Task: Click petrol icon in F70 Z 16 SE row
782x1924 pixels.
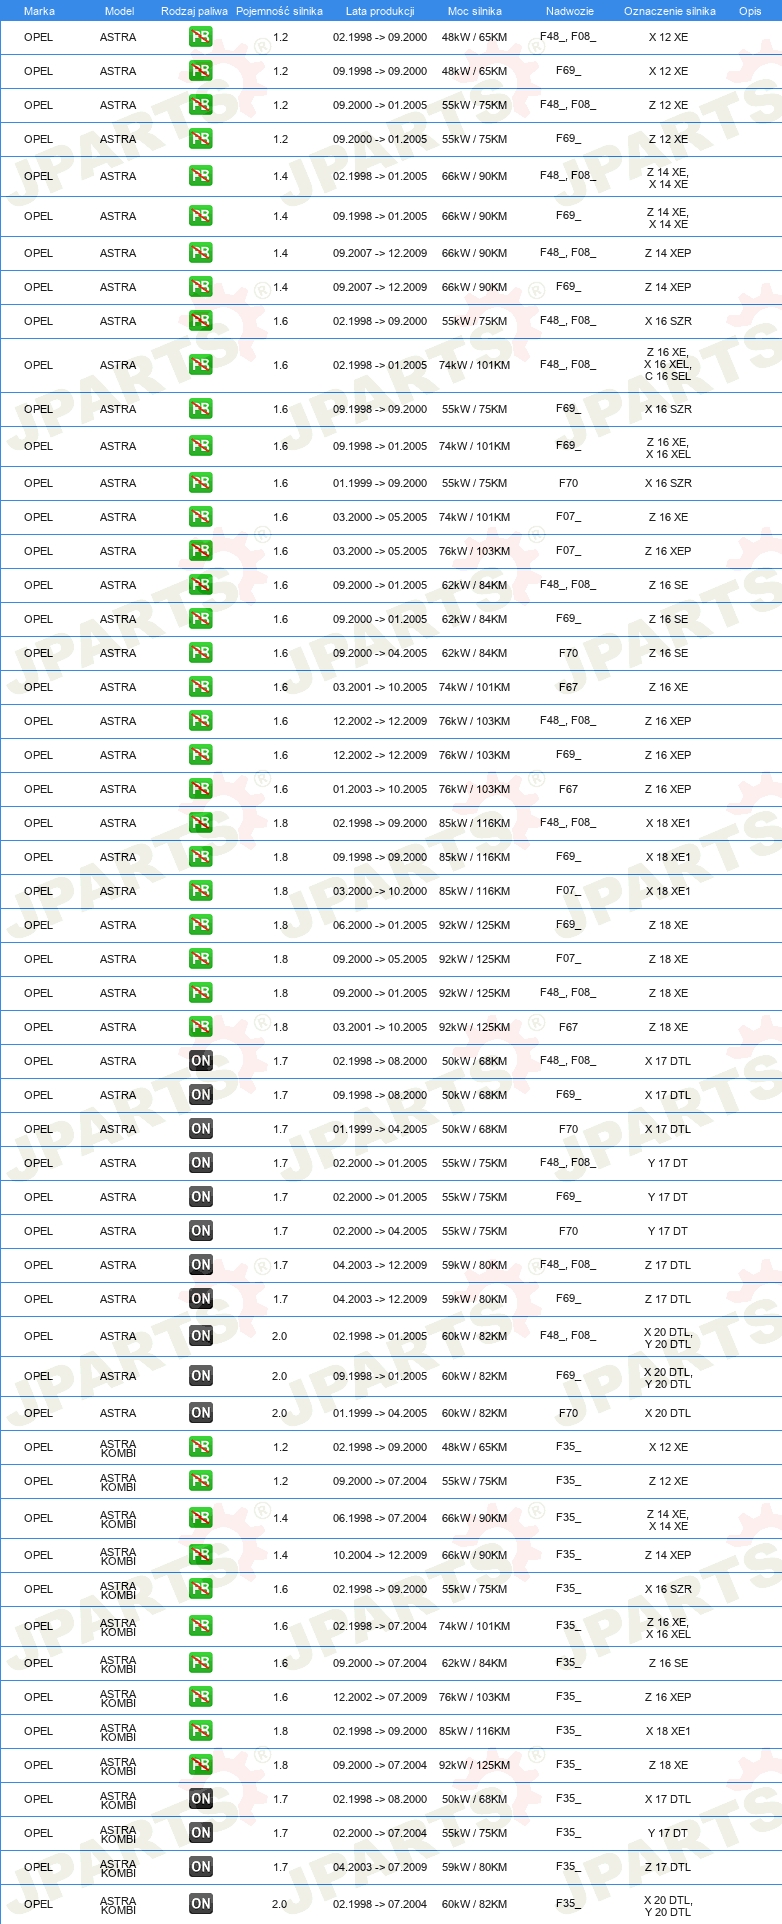Action: 200,653
